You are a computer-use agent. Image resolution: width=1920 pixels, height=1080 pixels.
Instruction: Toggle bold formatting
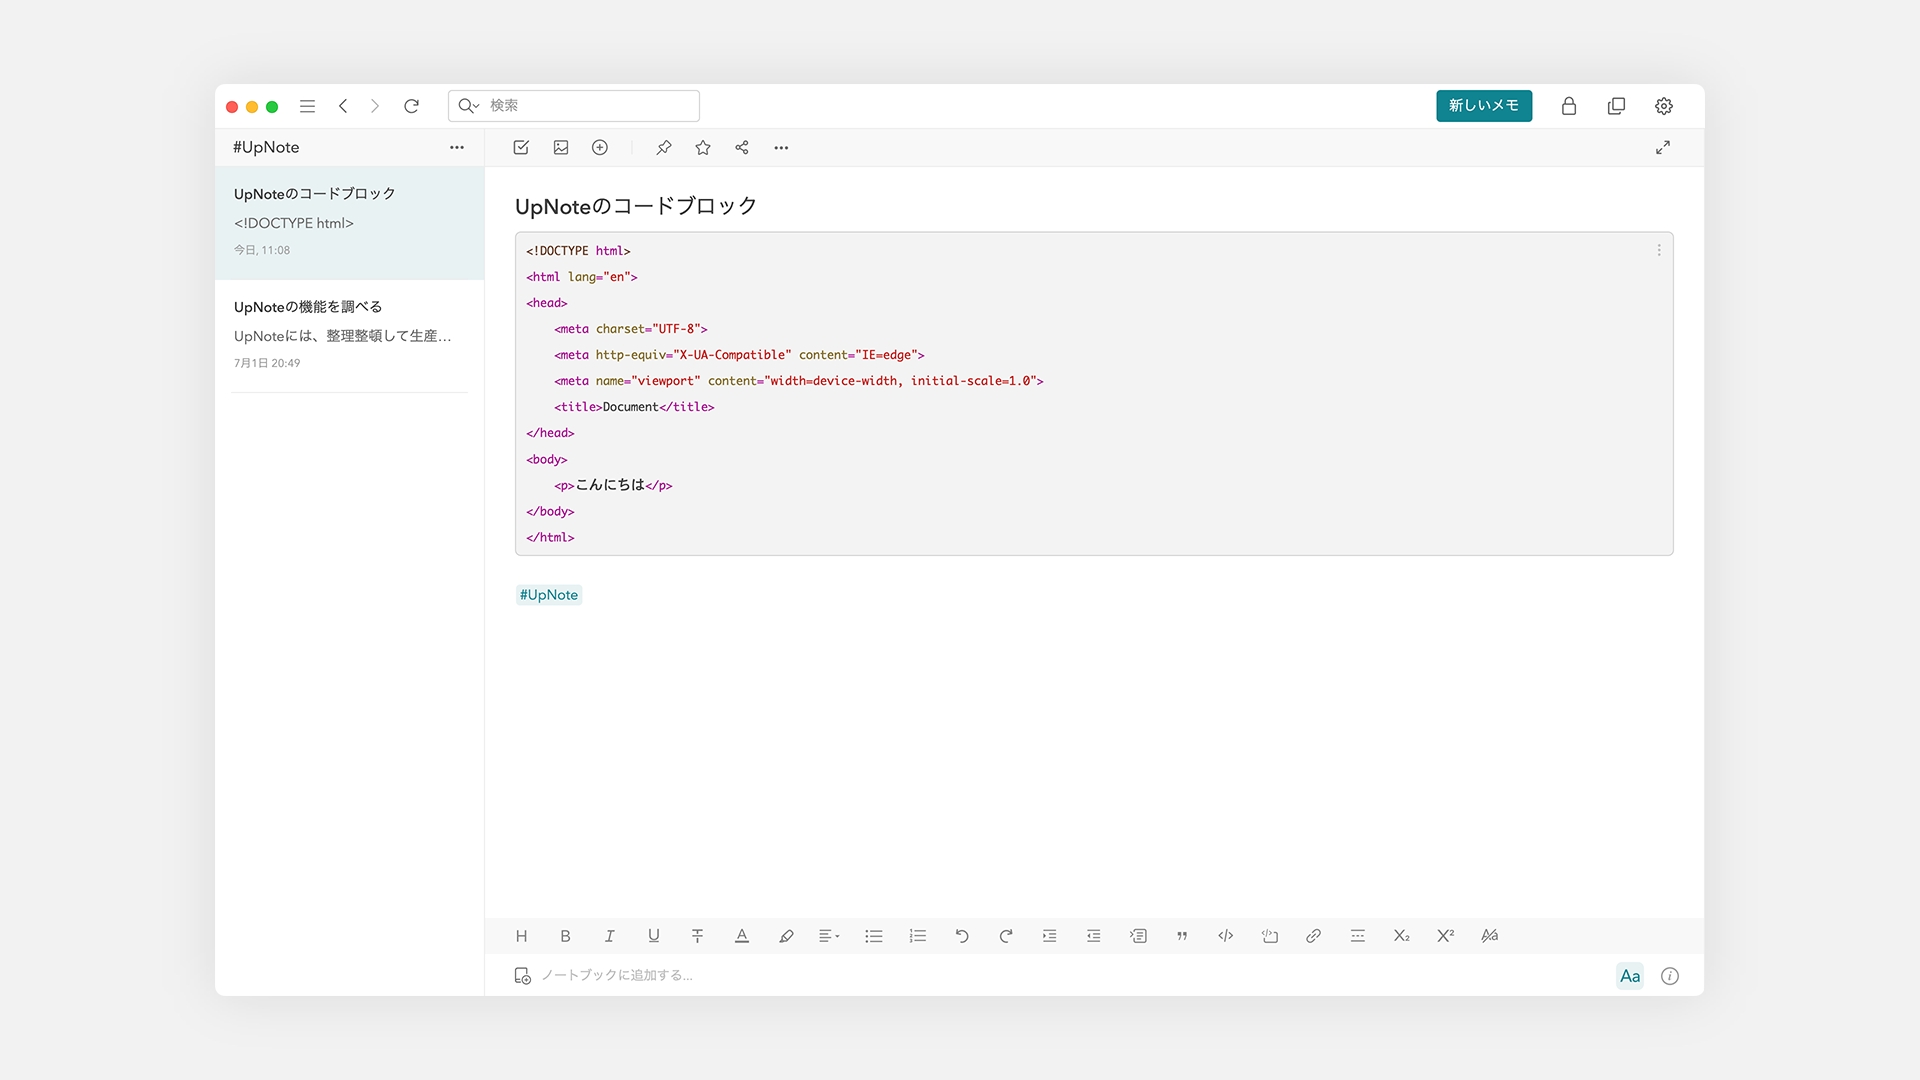565,936
